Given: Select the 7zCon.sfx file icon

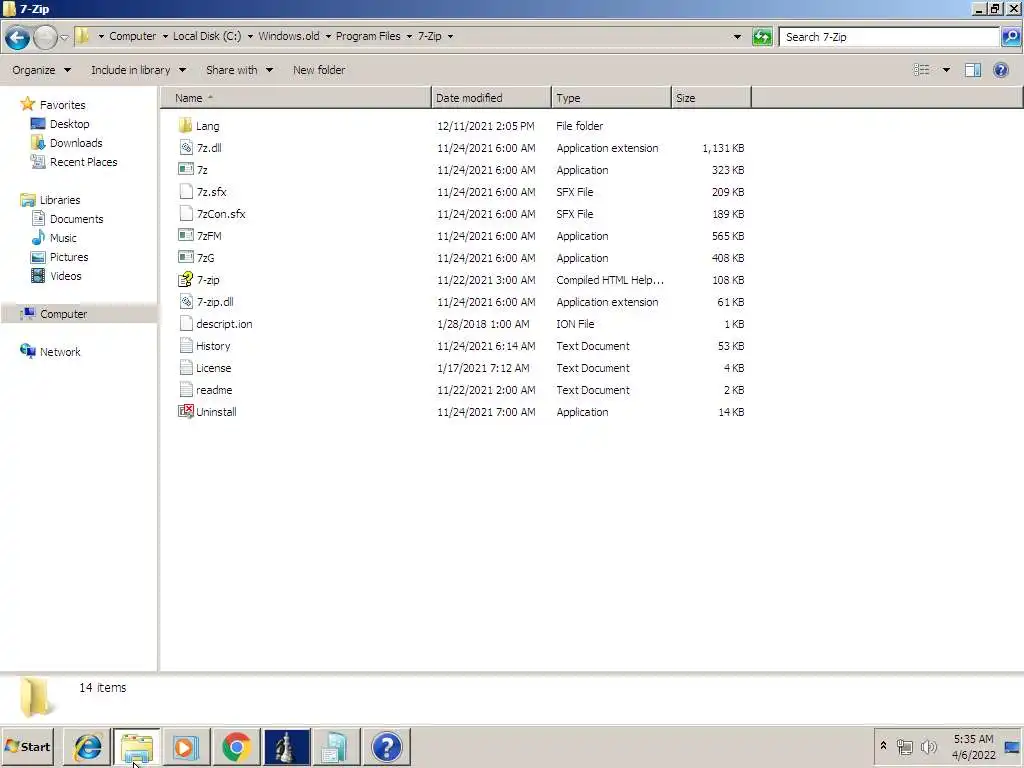Looking at the screenshot, I should tap(186, 214).
